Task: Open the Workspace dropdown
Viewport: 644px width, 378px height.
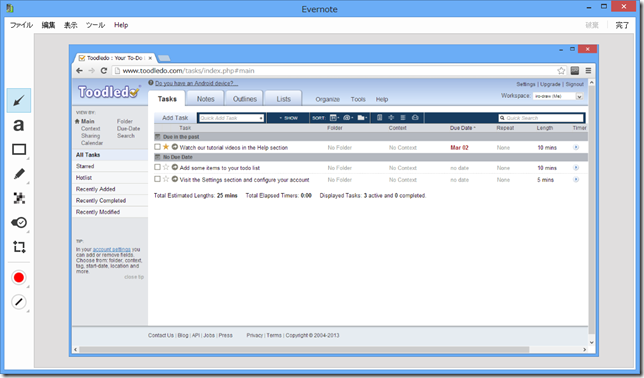Action: click(579, 97)
